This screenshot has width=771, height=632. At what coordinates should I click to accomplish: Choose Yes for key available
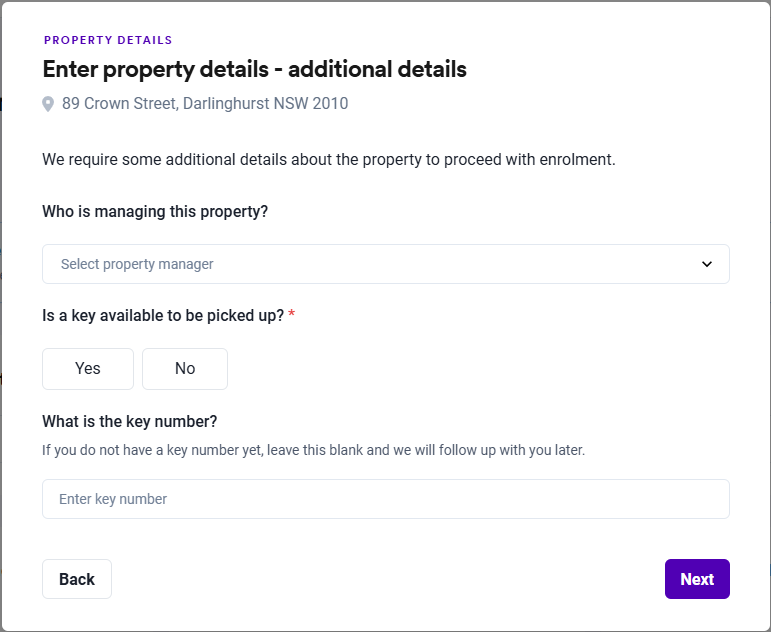[x=88, y=368]
